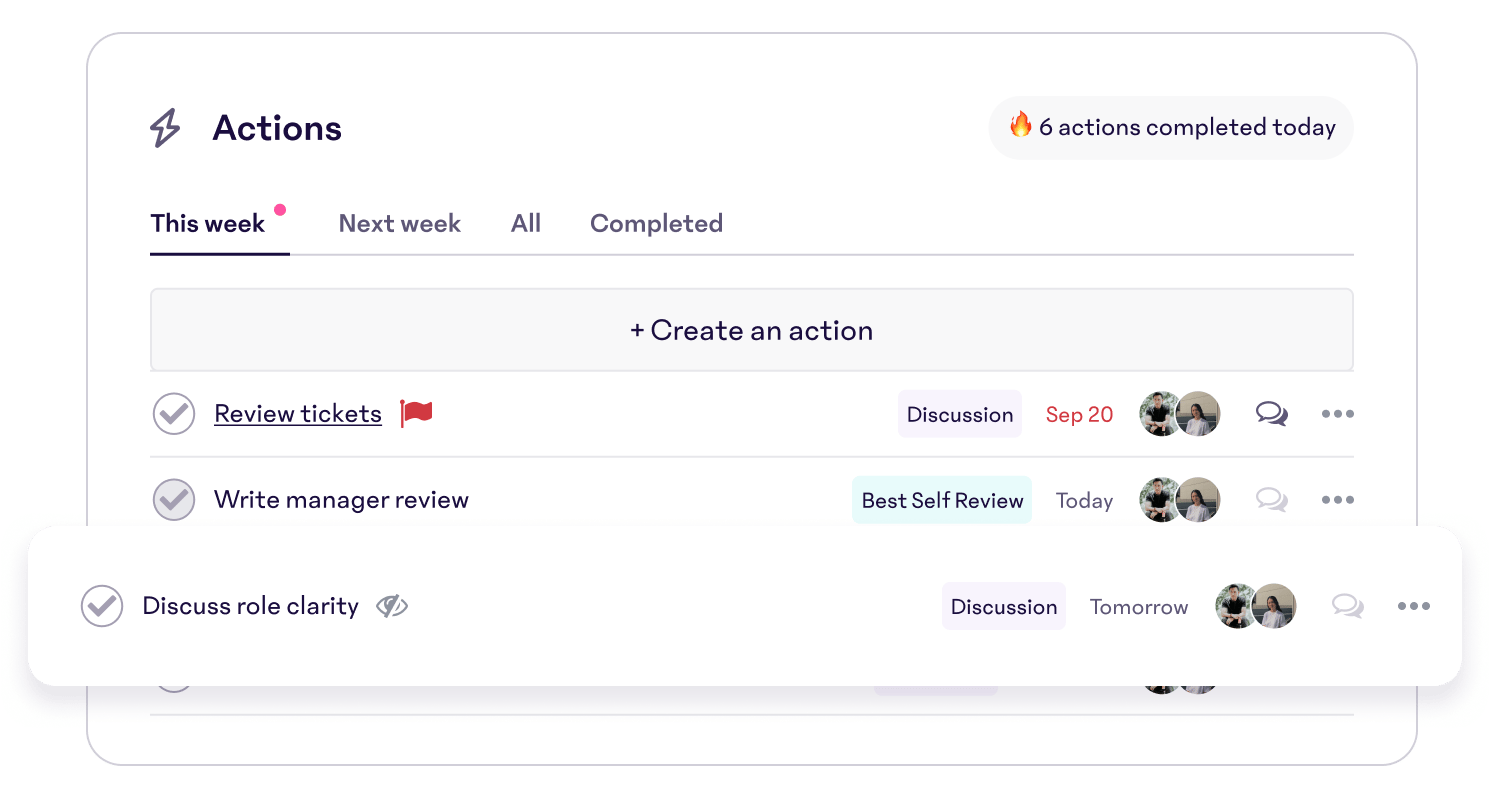Image resolution: width=1492 pixels, height=798 pixels.
Task: Mark Review tickets as complete
Action: tap(174, 414)
